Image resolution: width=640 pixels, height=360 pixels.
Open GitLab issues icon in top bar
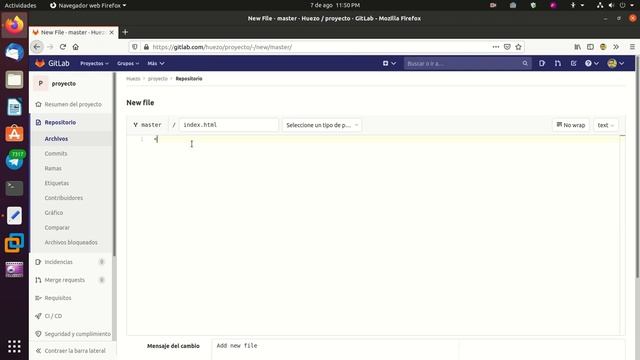(542, 63)
